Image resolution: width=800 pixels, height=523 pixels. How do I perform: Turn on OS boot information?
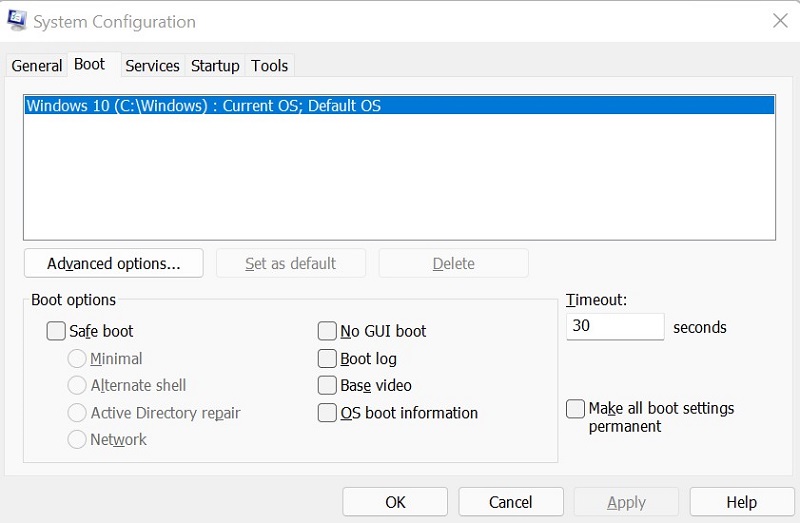[327, 412]
